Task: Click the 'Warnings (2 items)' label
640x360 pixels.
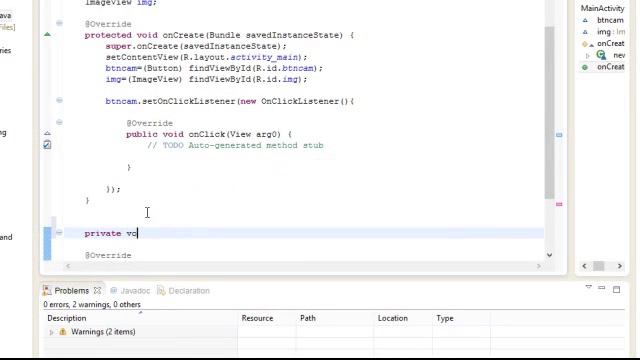Action: coord(103,332)
